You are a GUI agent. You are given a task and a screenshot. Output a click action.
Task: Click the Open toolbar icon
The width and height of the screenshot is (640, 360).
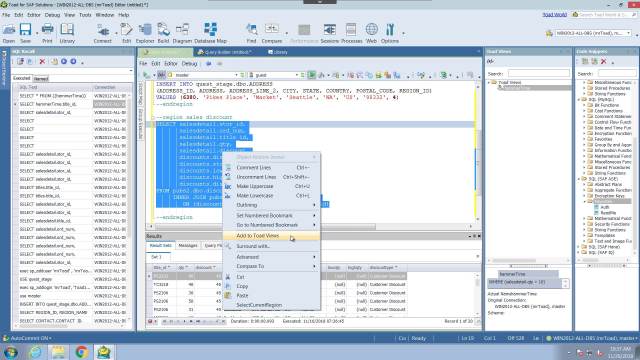pos(9,33)
